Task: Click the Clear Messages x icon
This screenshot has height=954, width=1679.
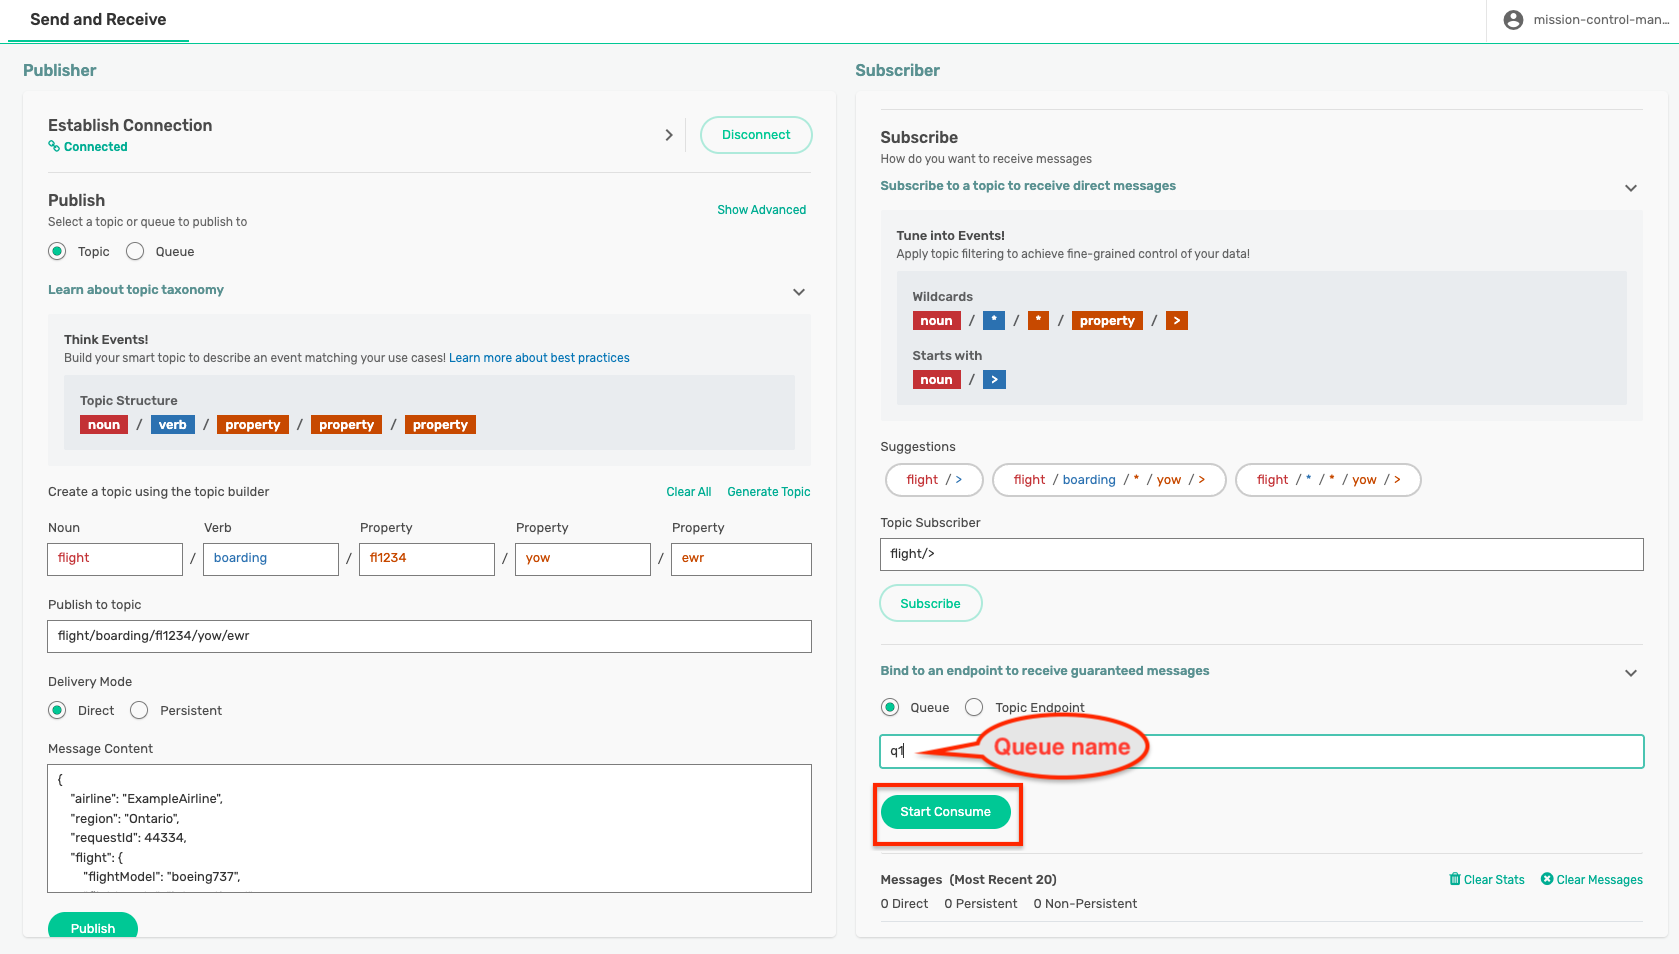Action: pos(1547,879)
